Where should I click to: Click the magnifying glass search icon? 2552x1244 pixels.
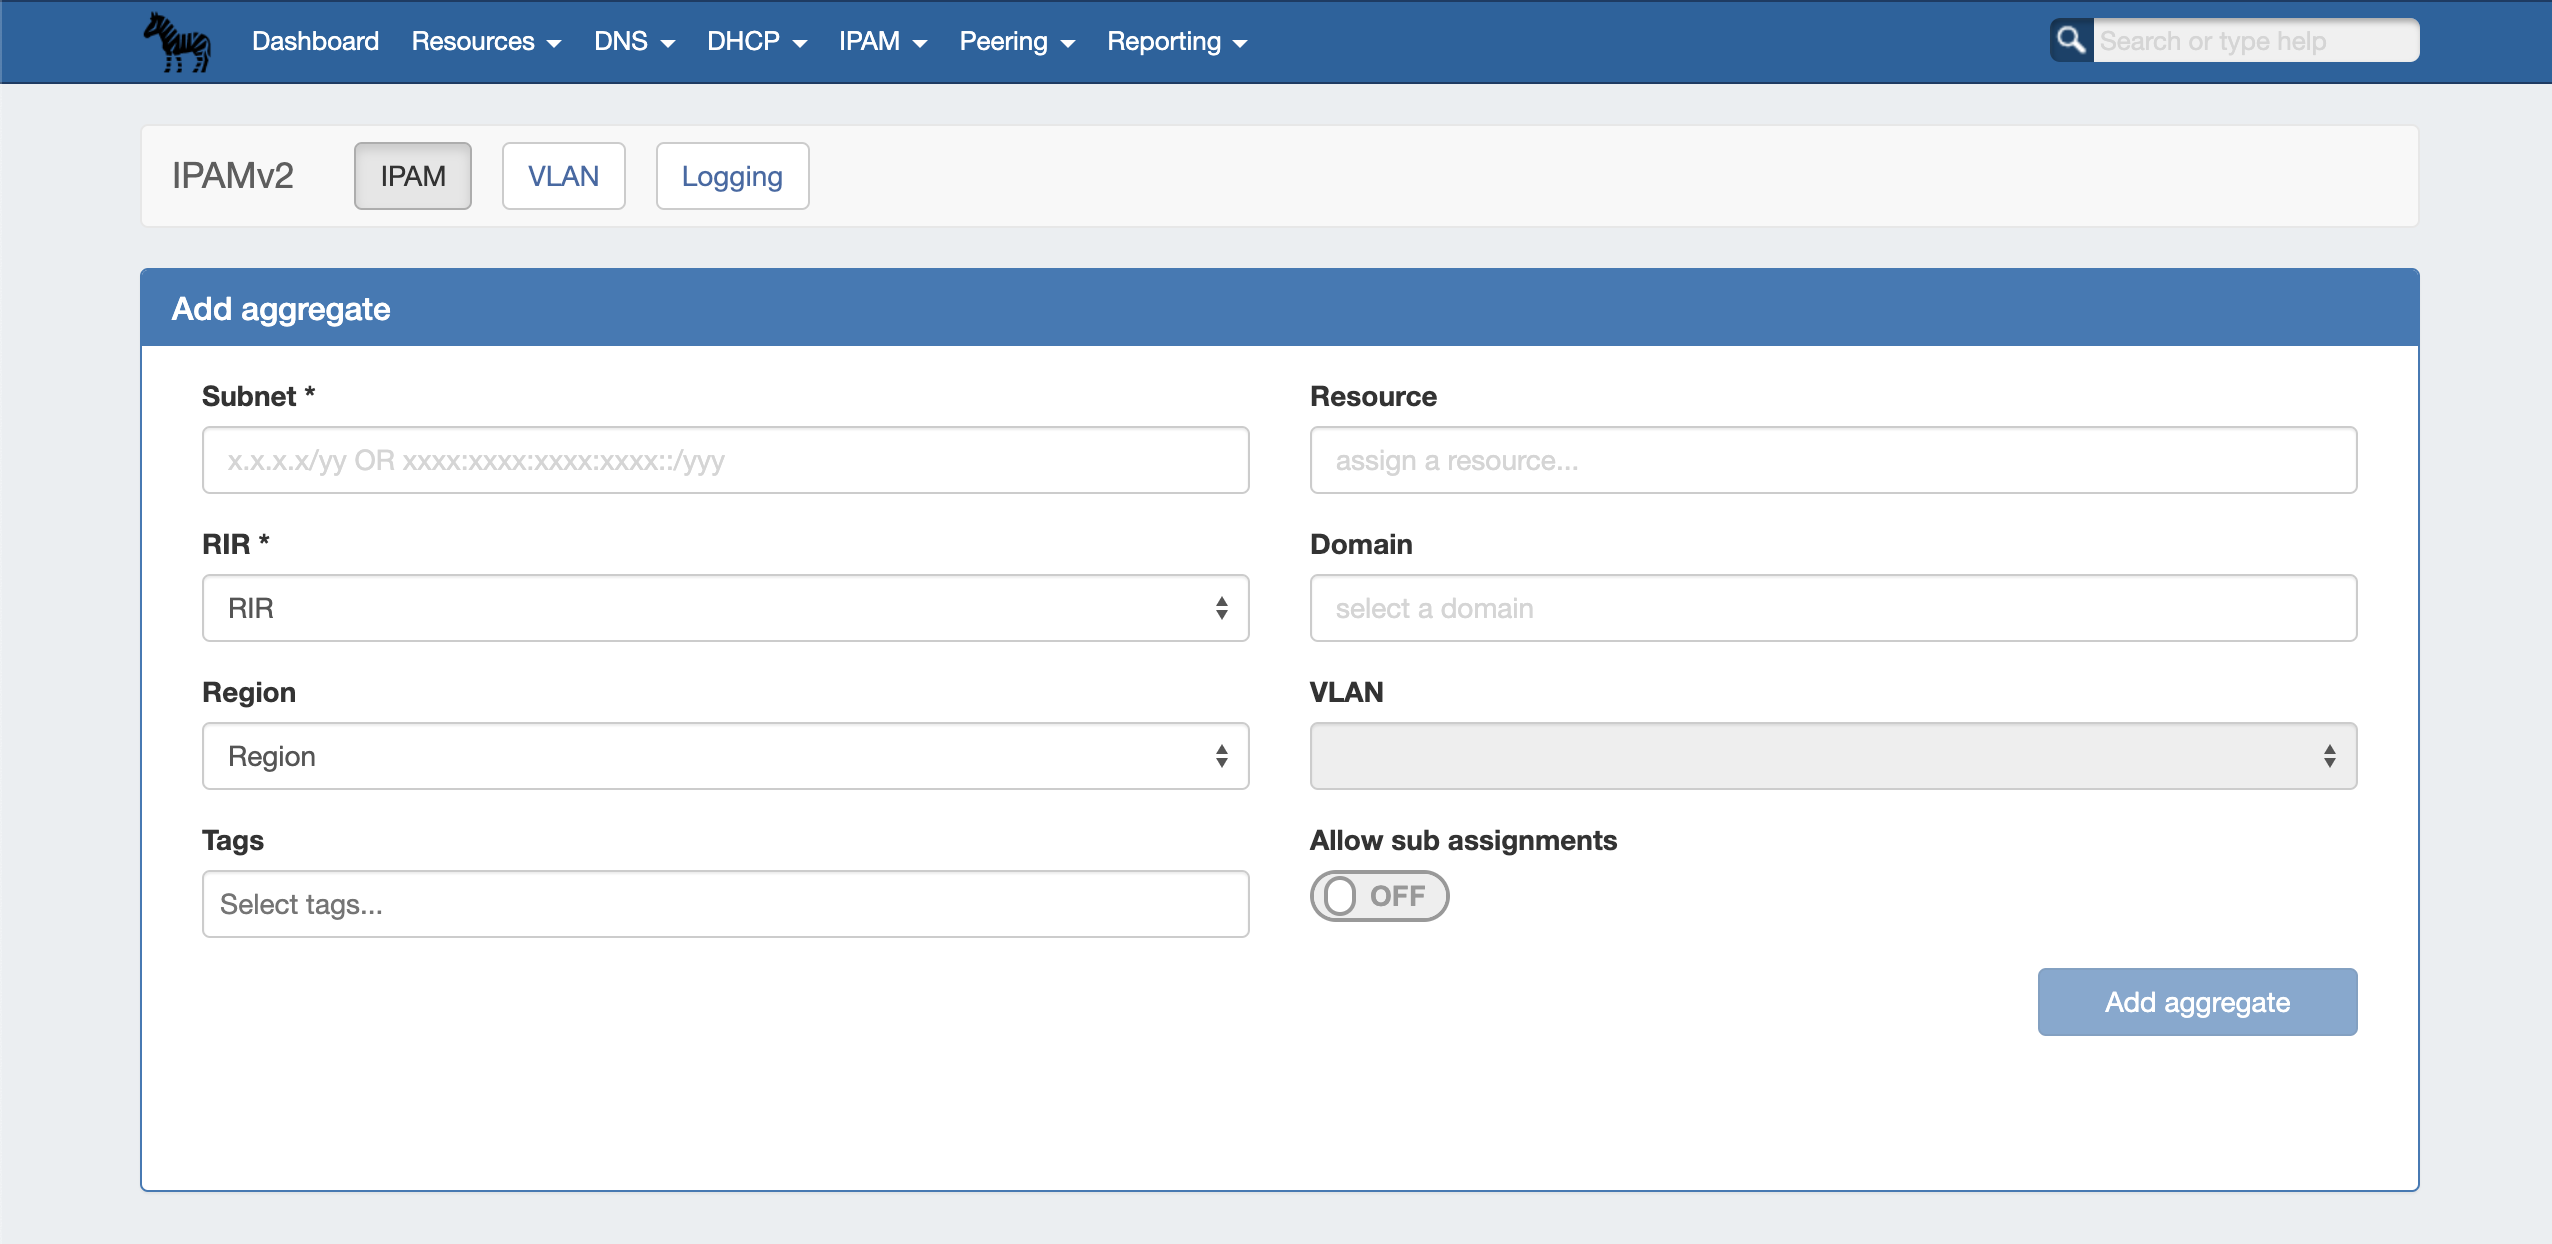coord(2070,41)
